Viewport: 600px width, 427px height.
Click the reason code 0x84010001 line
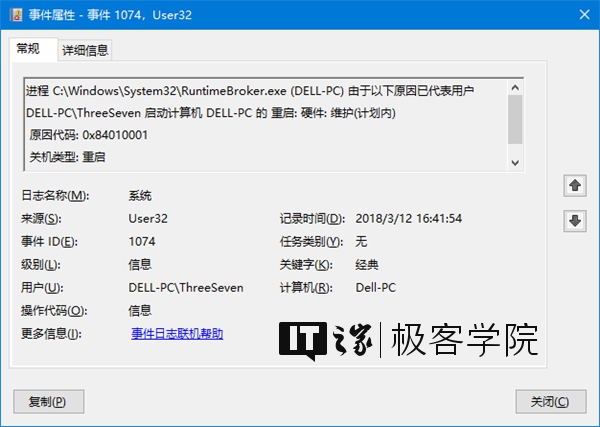88,134
